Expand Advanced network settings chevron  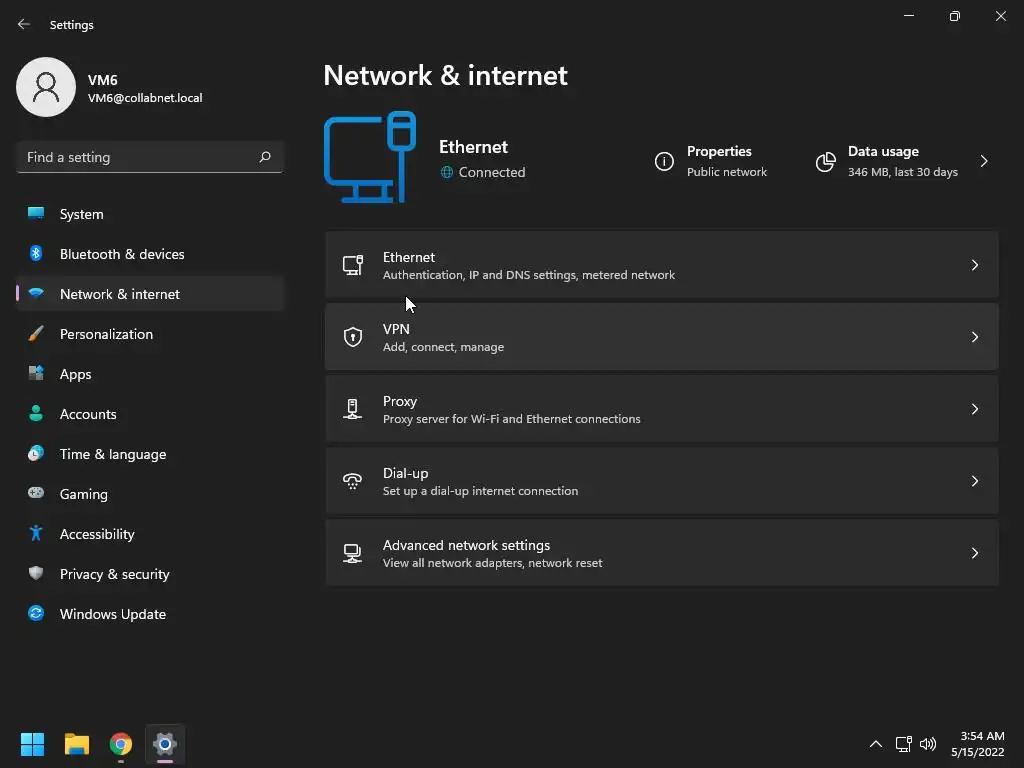click(975, 553)
